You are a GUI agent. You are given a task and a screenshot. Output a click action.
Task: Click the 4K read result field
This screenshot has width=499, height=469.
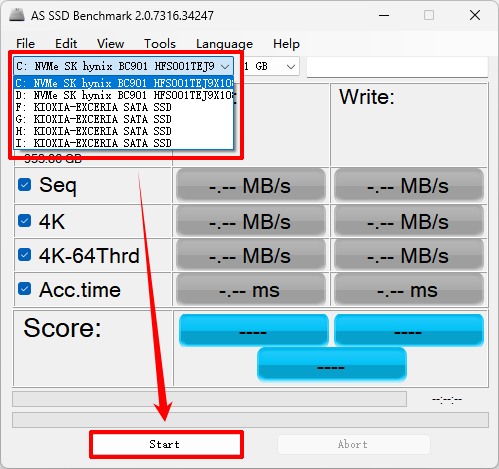pos(251,221)
